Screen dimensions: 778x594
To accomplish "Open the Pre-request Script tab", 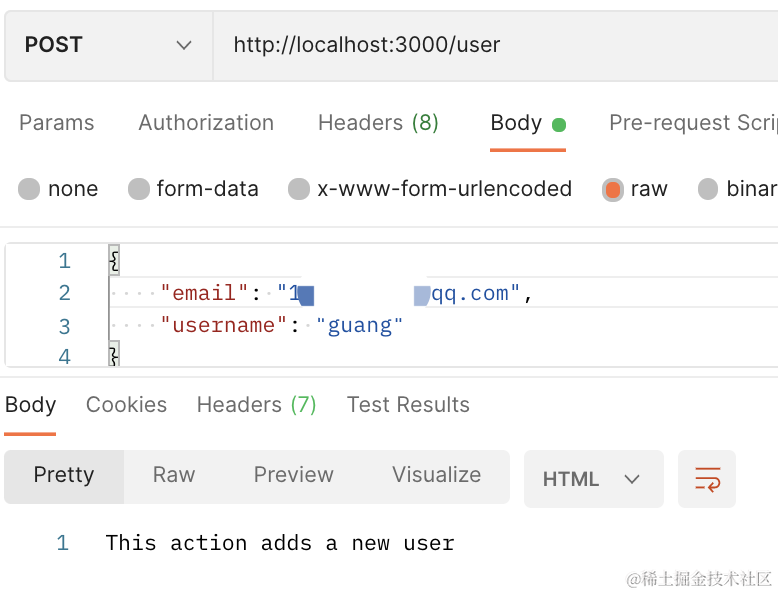I will coord(692,123).
